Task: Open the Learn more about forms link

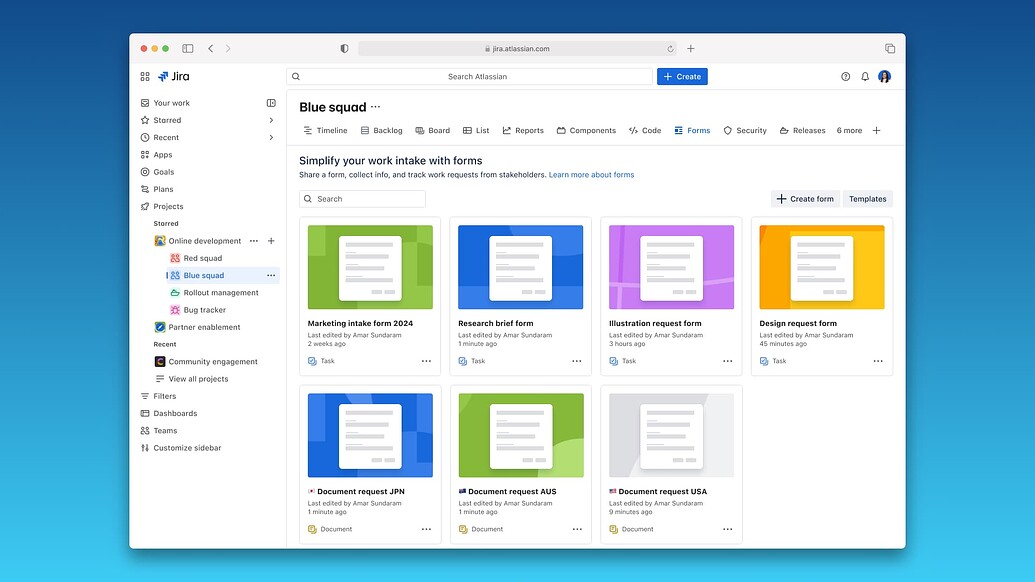Action: click(590, 174)
